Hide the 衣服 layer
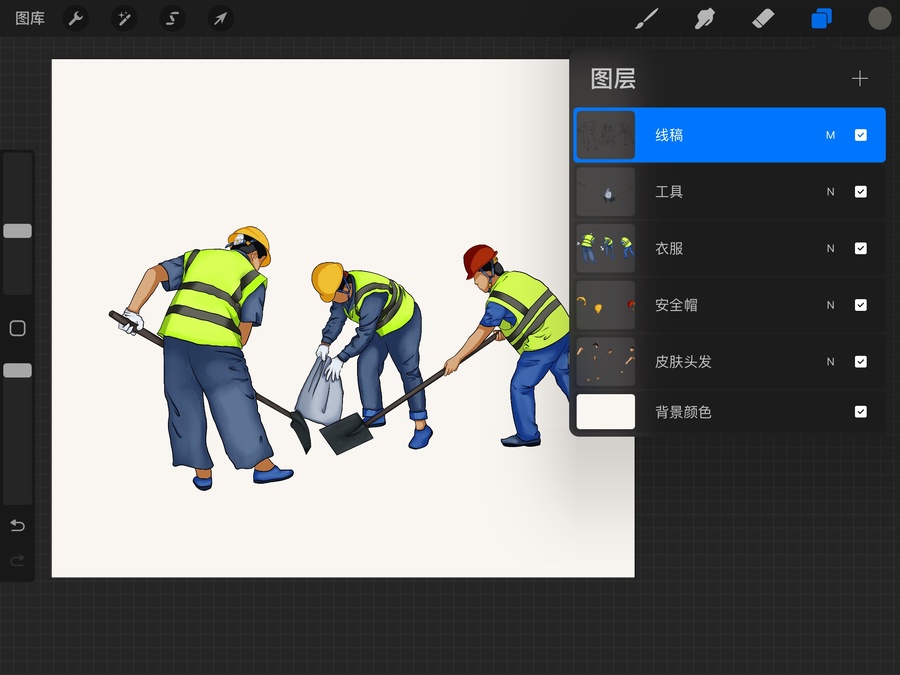Image resolution: width=900 pixels, height=675 pixels. coord(860,249)
